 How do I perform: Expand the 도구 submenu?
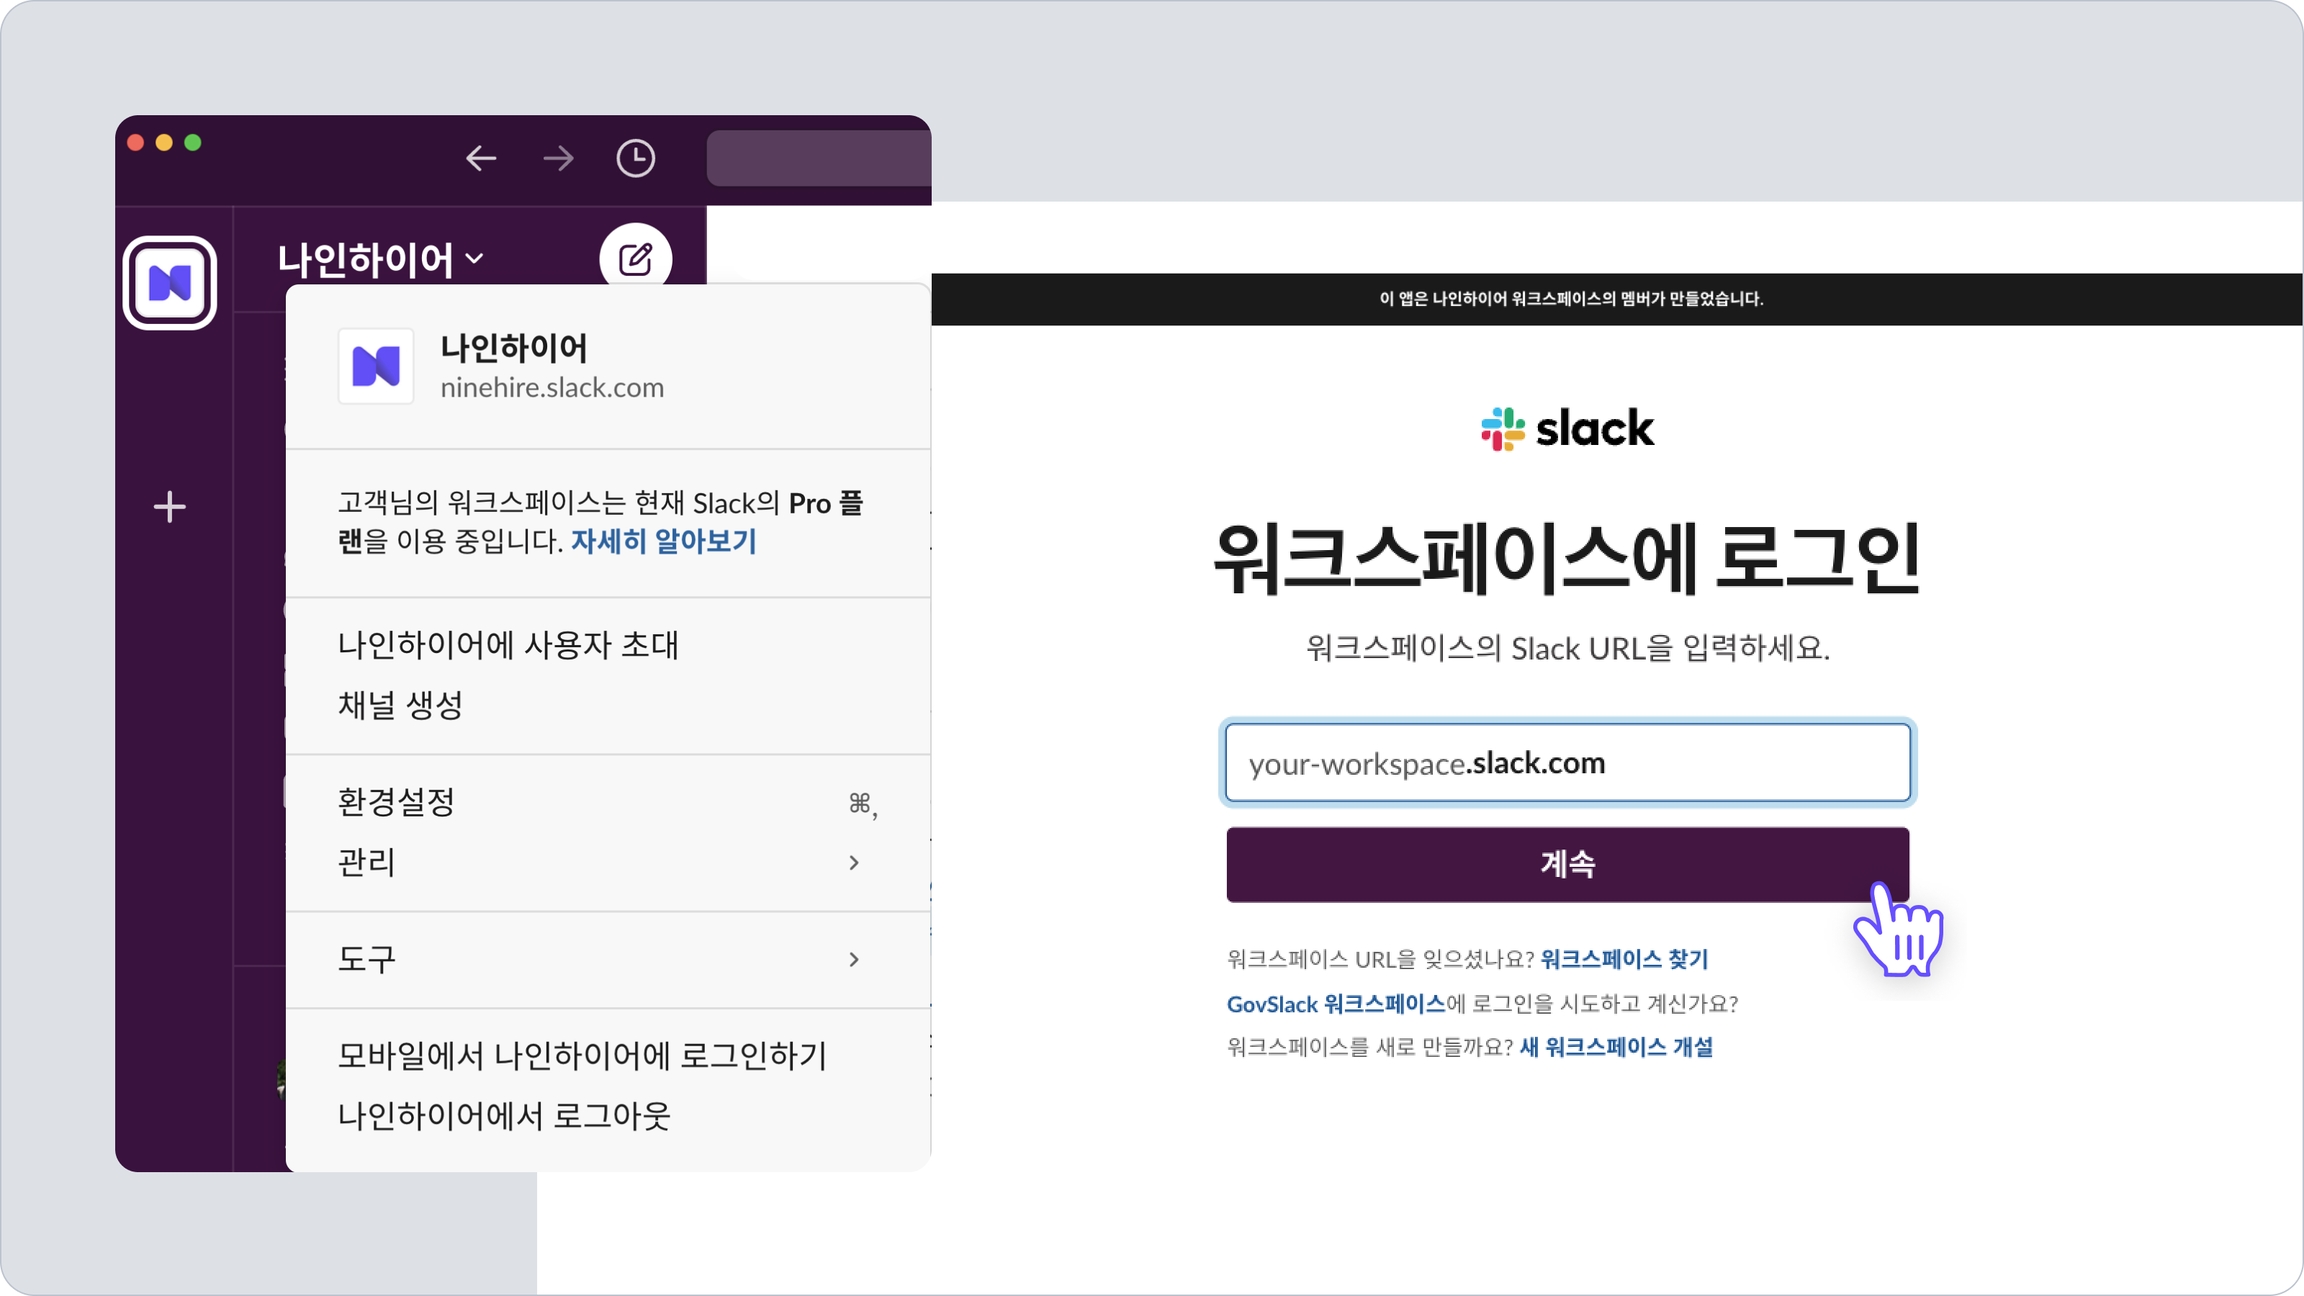tap(600, 959)
